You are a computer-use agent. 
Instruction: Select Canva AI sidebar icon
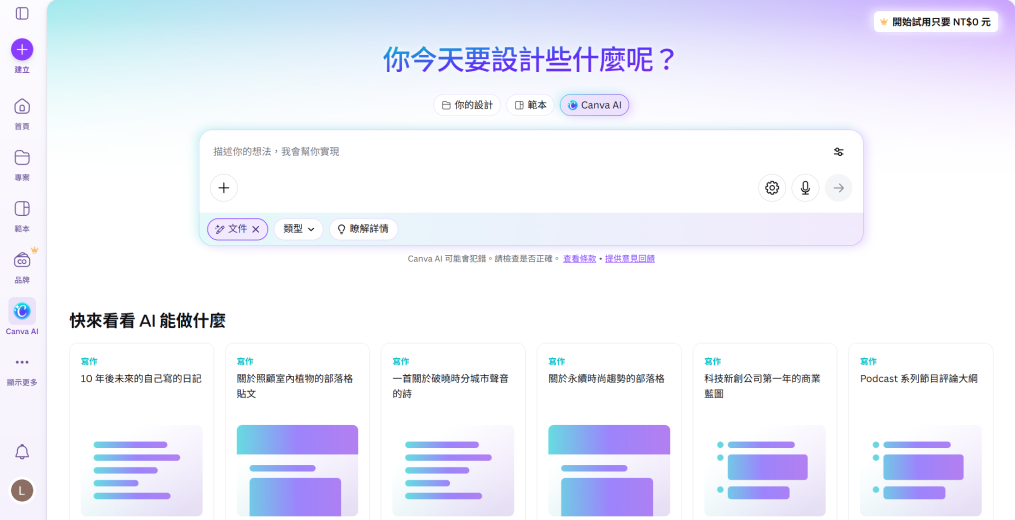click(22, 311)
